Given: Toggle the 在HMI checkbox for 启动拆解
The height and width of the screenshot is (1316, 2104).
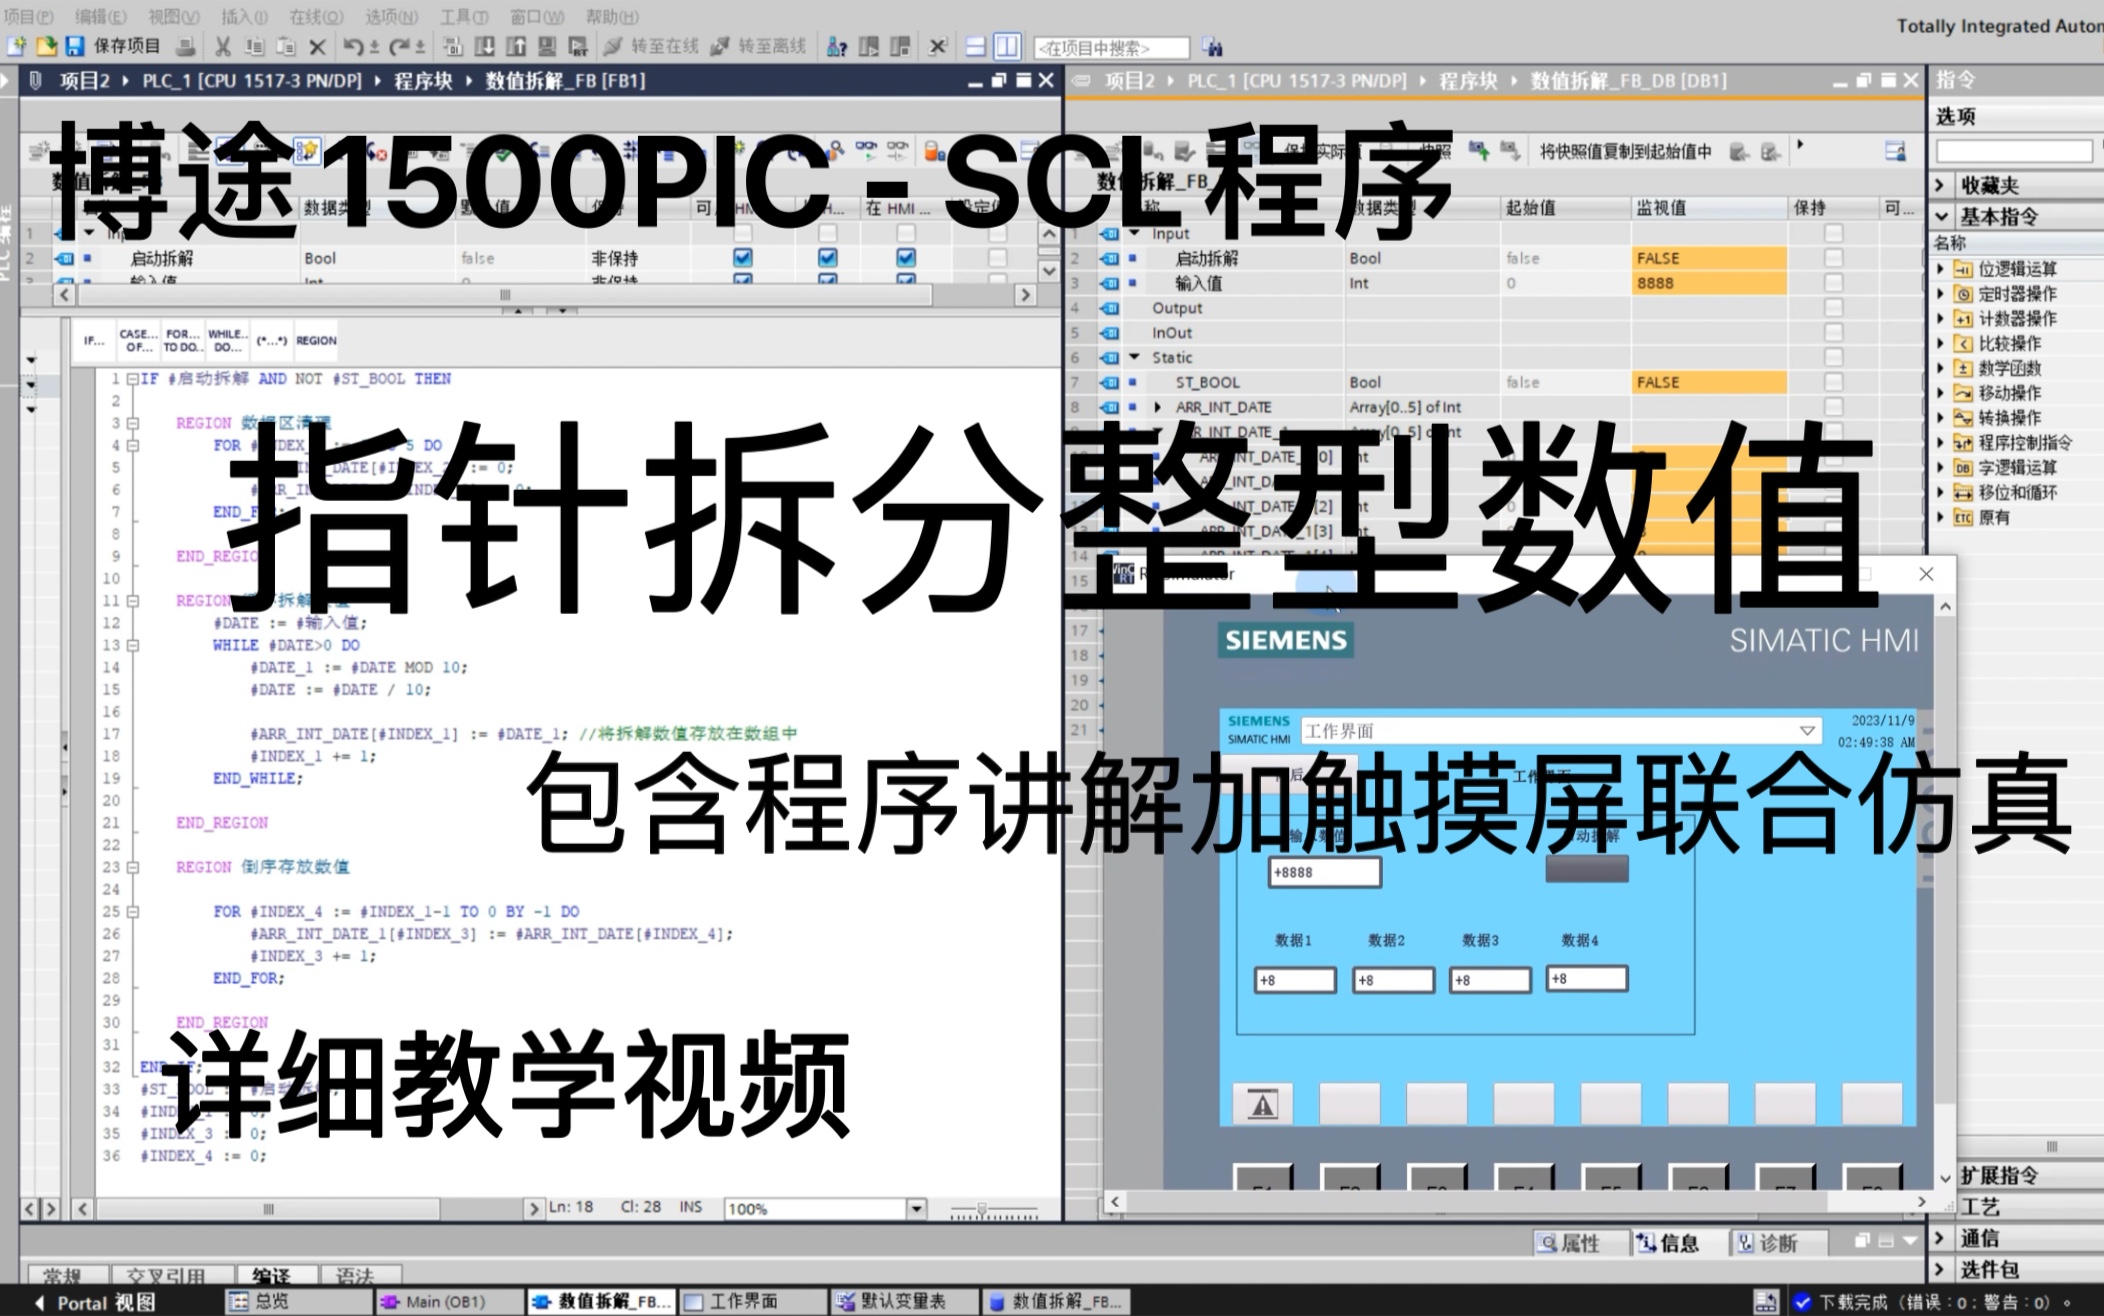Looking at the screenshot, I should point(905,258).
